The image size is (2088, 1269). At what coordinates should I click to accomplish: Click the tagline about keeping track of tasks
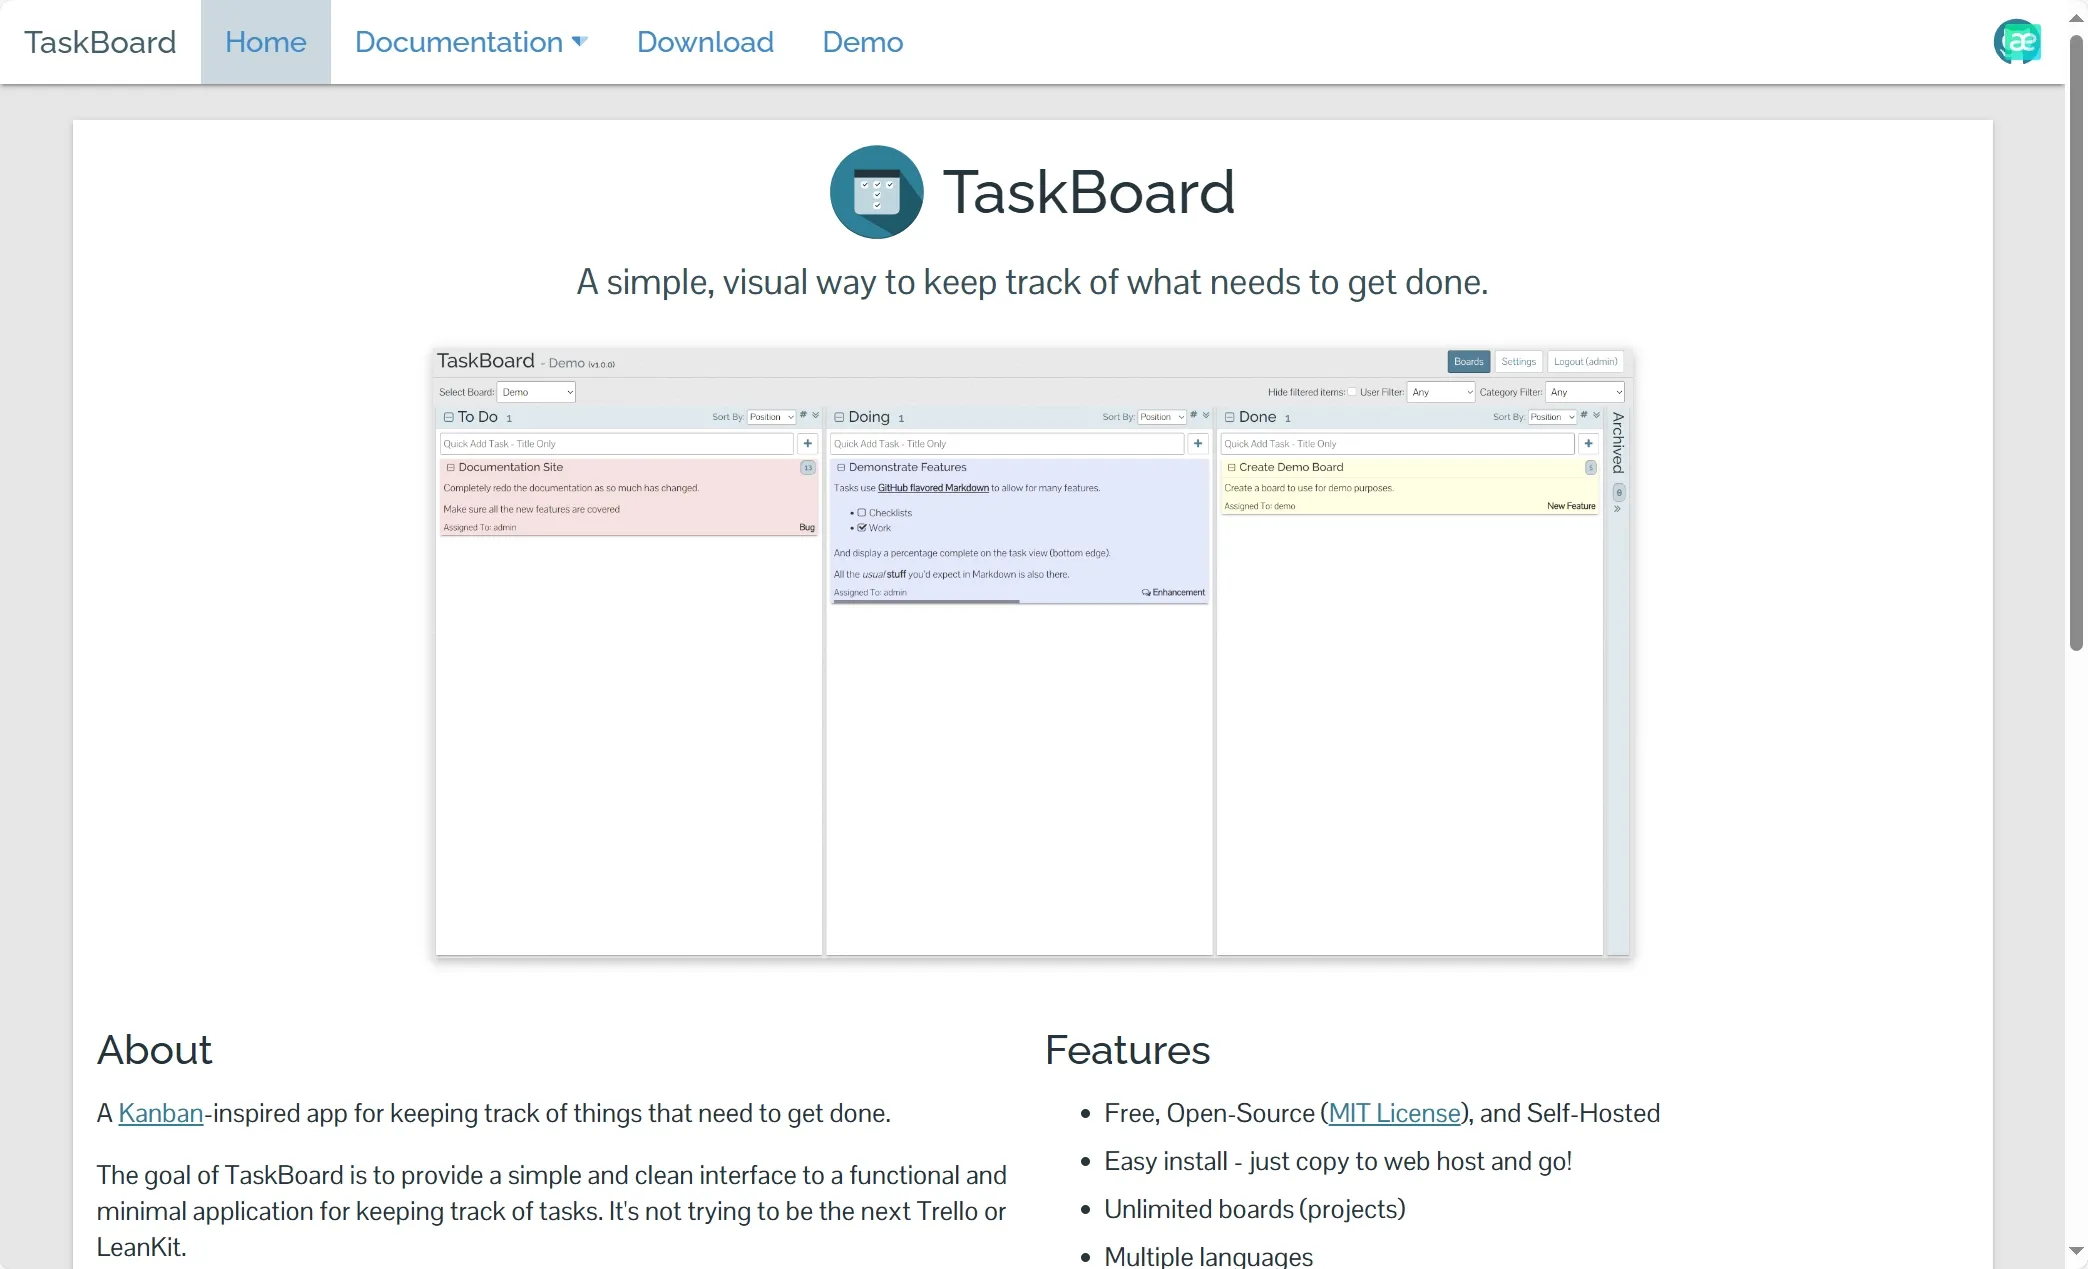(1032, 282)
